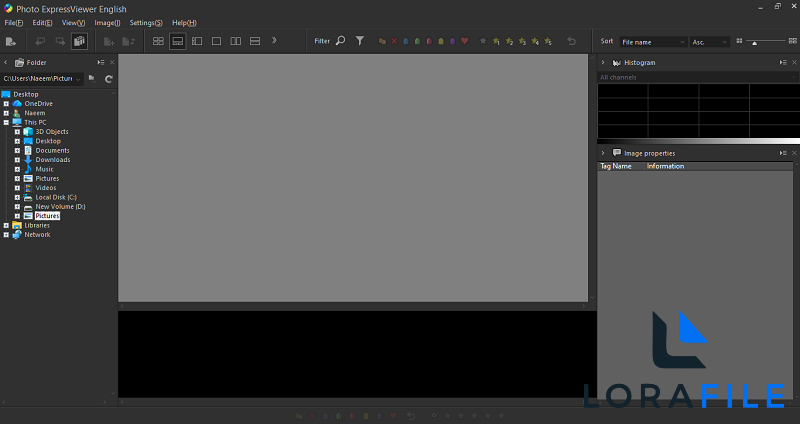Click the small thumbnails icon beside slider
The image size is (800, 424).
(x=739, y=41)
